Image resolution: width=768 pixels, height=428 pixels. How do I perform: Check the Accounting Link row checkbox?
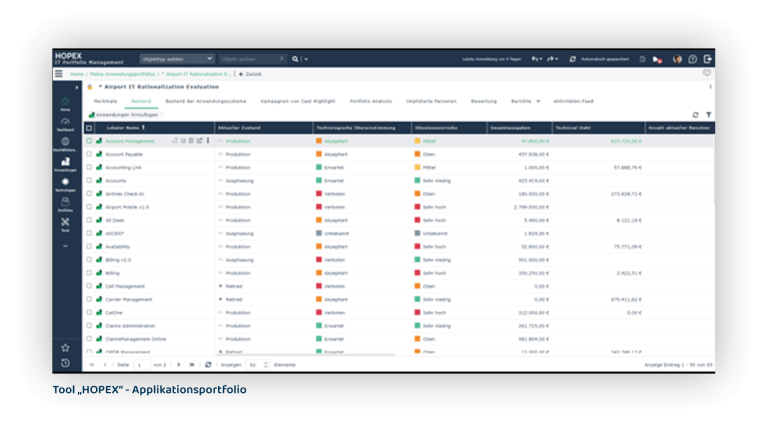tap(89, 167)
